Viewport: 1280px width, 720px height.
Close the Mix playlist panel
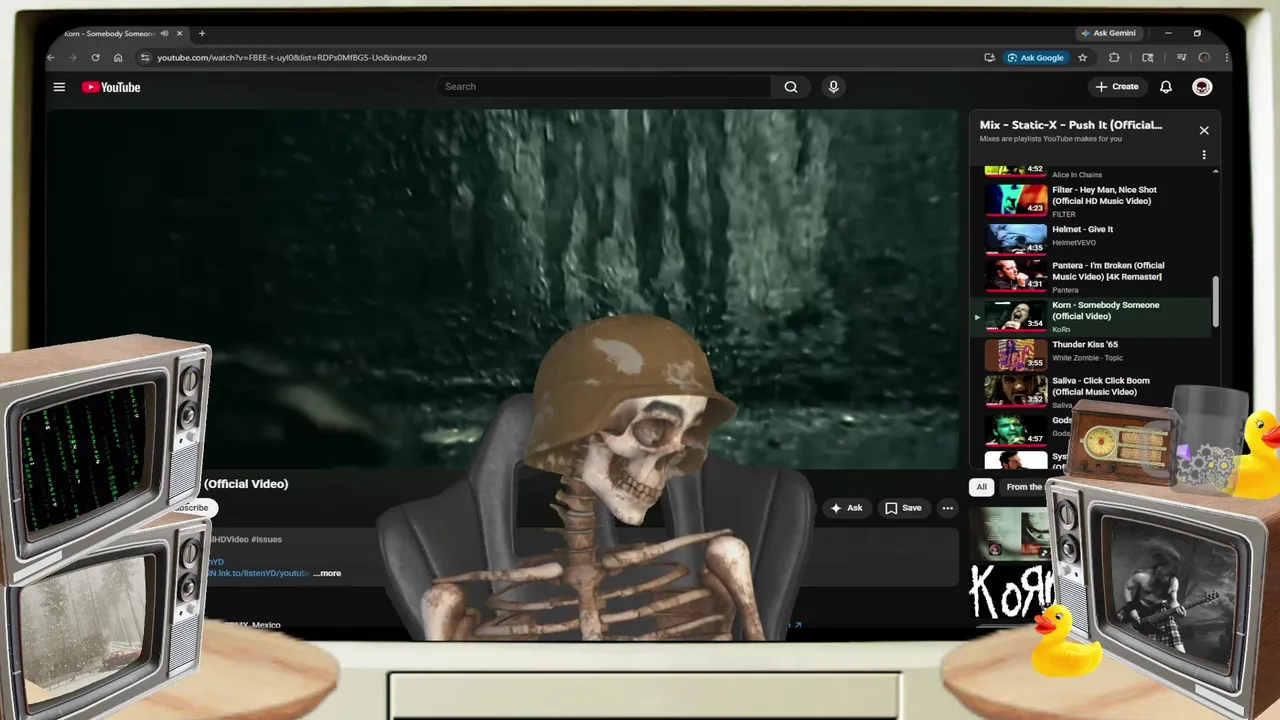[1204, 130]
